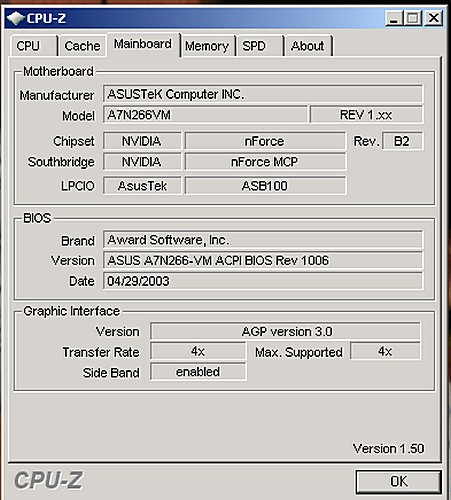The width and height of the screenshot is (451, 500).
Task: Close the CPU-Z window
Action: pos(434,18)
